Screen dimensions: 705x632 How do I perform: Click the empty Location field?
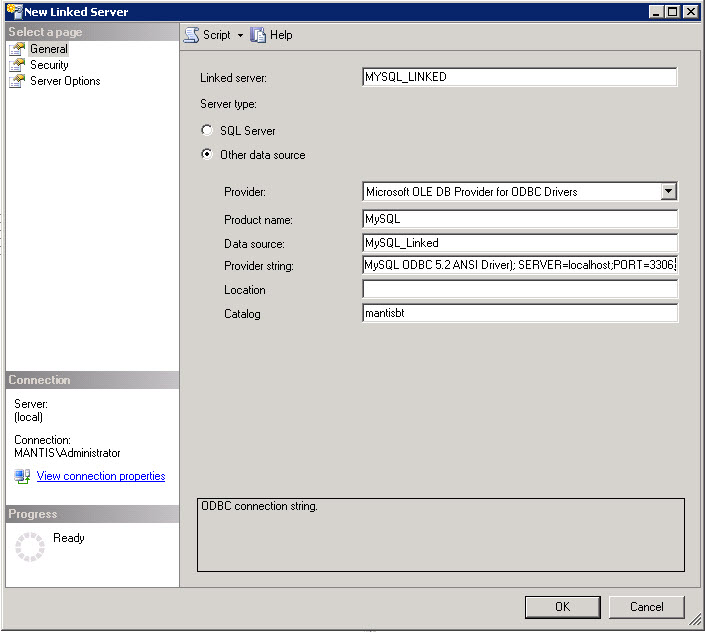click(519, 290)
